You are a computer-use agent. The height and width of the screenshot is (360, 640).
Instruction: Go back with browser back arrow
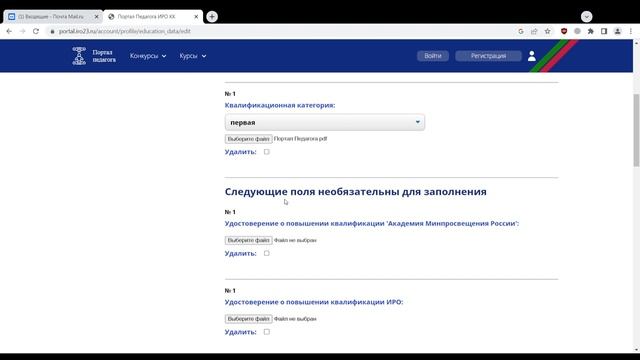click(9, 31)
